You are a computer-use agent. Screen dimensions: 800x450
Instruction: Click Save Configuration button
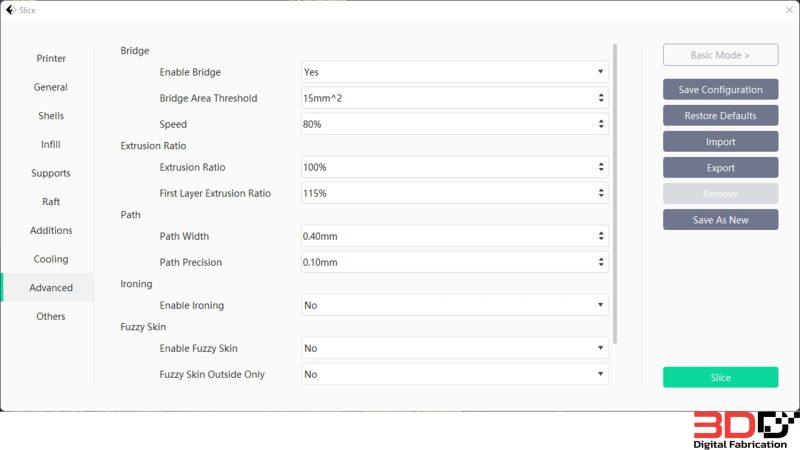(720, 89)
